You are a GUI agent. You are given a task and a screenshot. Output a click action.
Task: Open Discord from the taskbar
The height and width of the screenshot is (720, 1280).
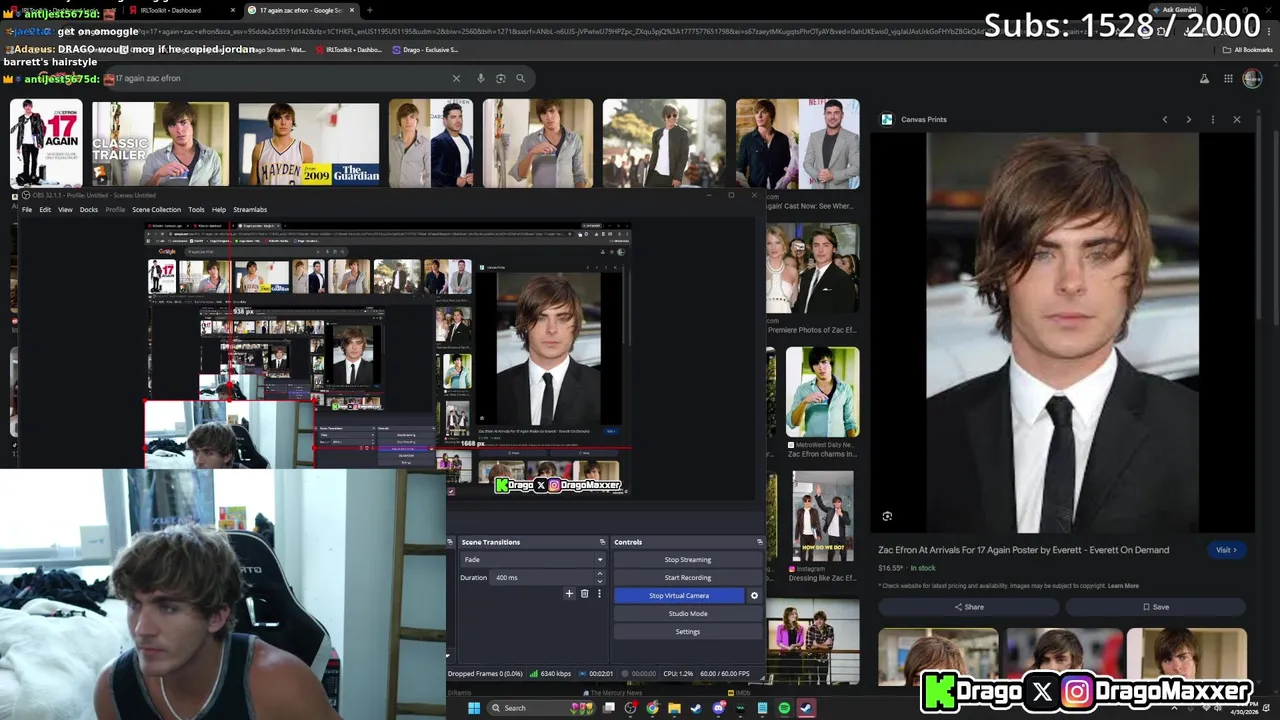coord(718,708)
